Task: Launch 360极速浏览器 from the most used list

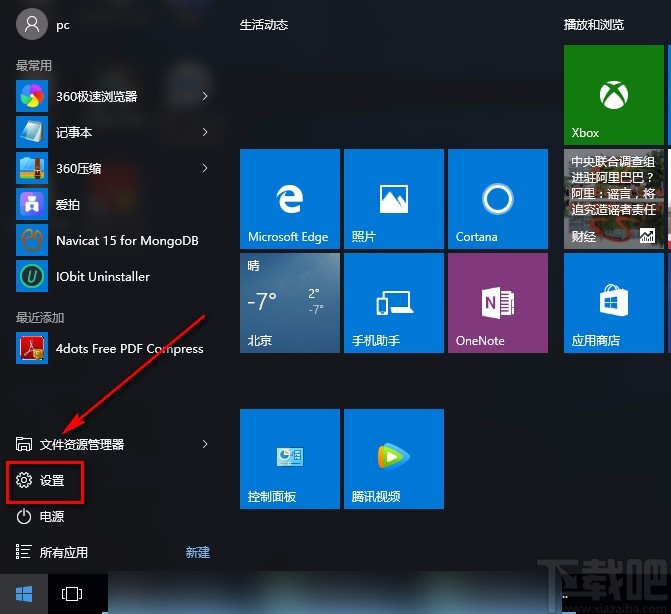Action: pos(113,96)
